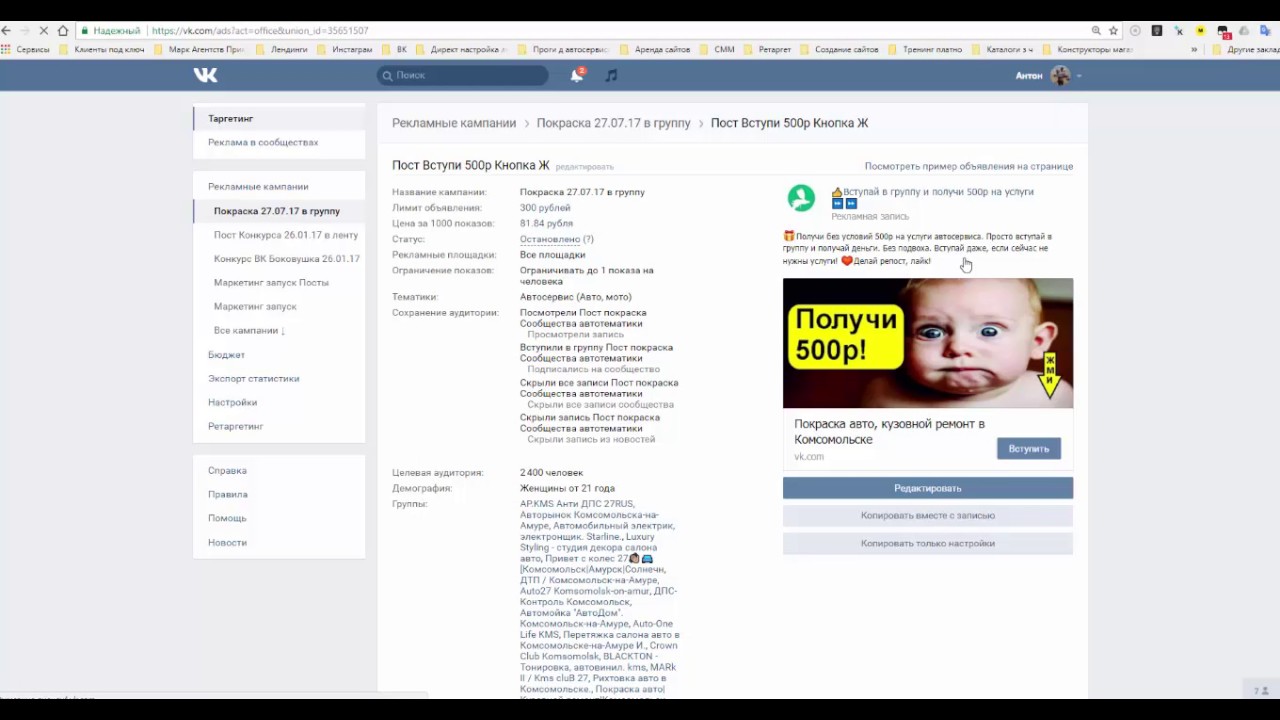This screenshot has width=1280, height=720.
Task: Open the notifications bell
Action: click(577, 75)
